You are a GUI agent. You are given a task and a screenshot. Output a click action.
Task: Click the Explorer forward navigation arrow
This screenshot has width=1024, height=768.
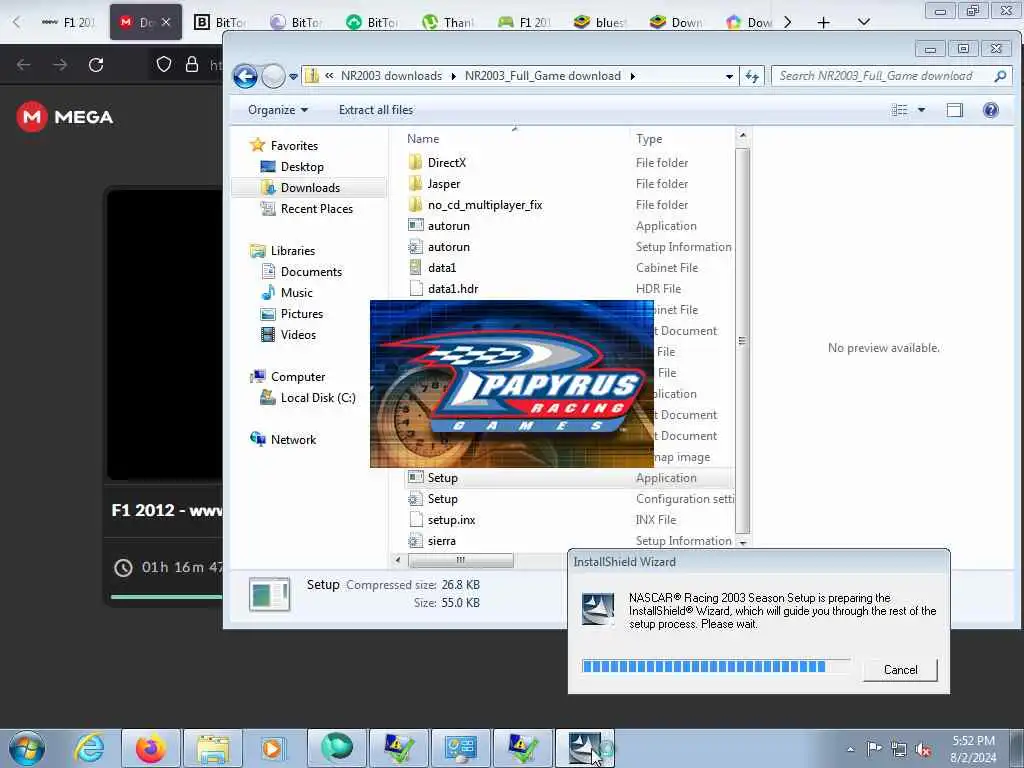[x=273, y=76]
